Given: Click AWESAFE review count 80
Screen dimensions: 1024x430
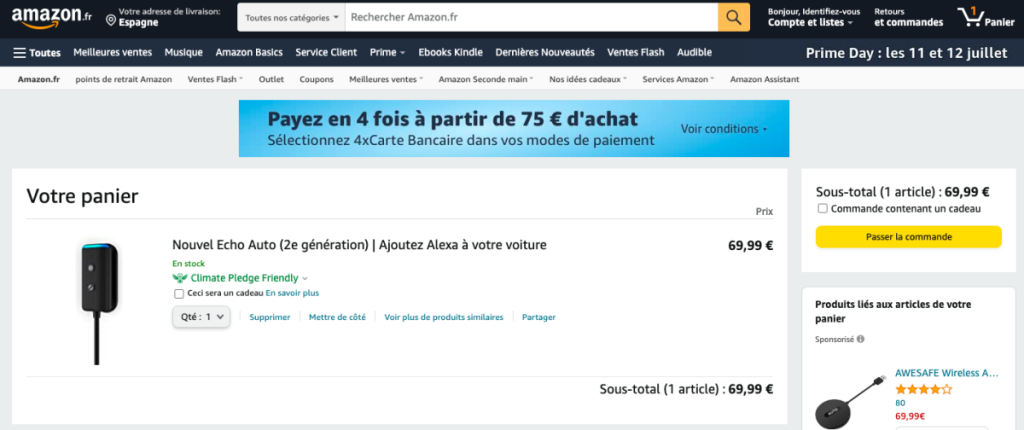Looking at the screenshot, I should pos(900,403).
